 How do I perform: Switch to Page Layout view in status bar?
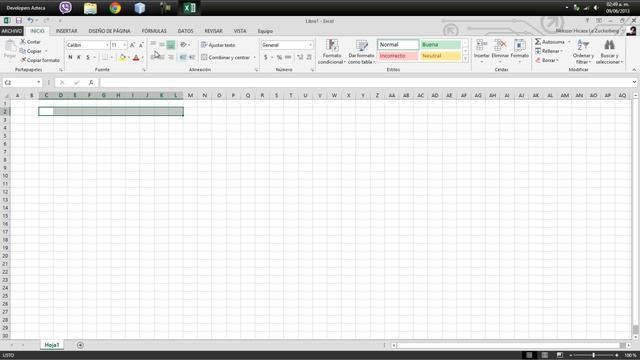tap(544, 355)
